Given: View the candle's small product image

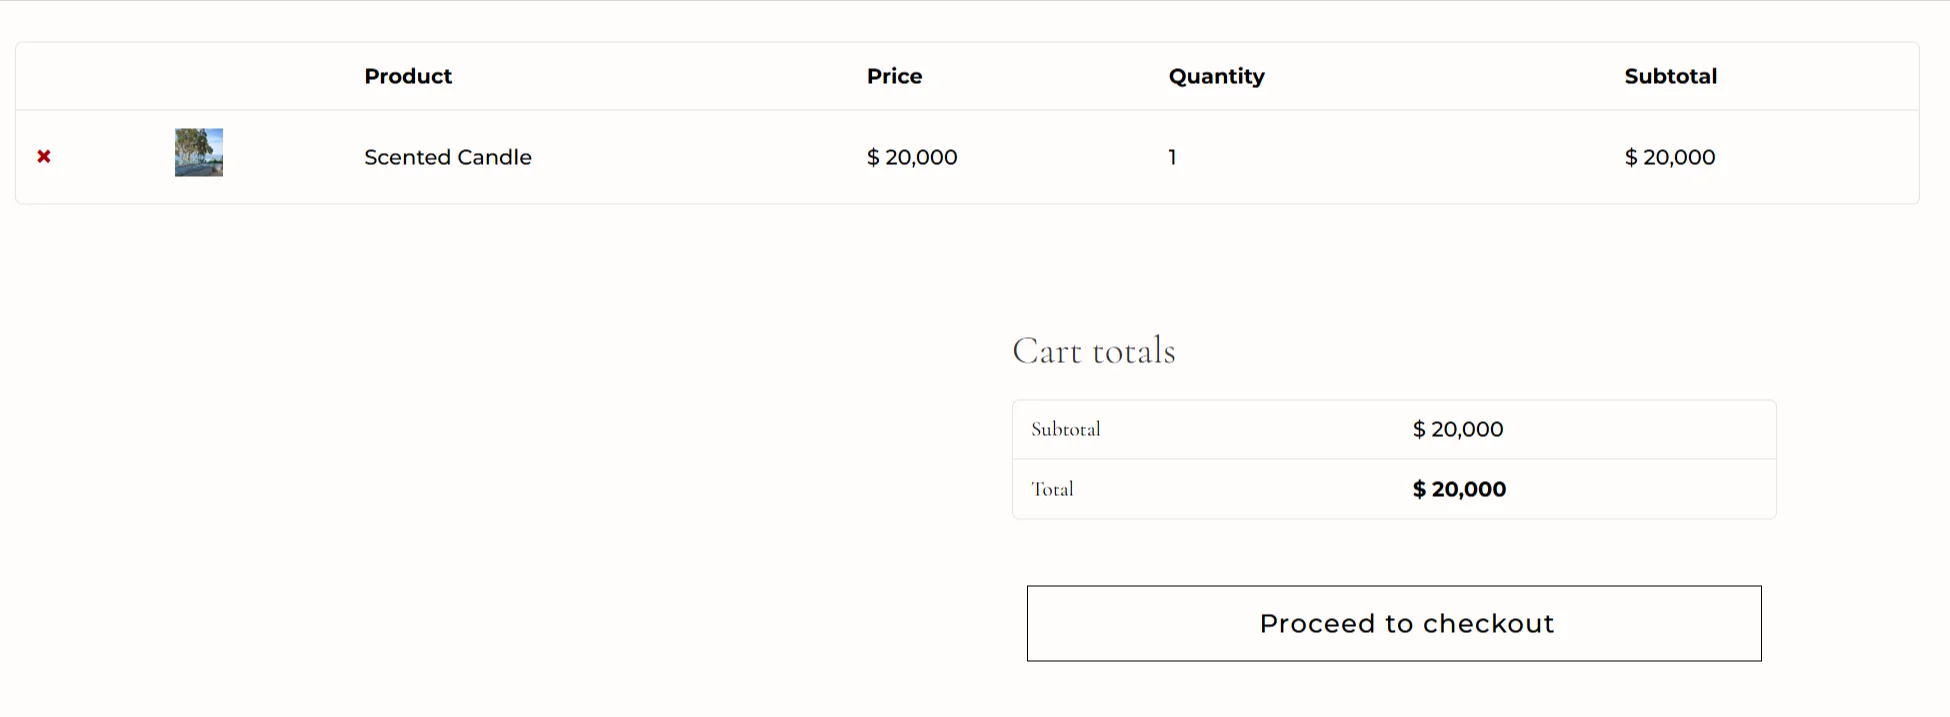Looking at the screenshot, I should tap(199, 153).
